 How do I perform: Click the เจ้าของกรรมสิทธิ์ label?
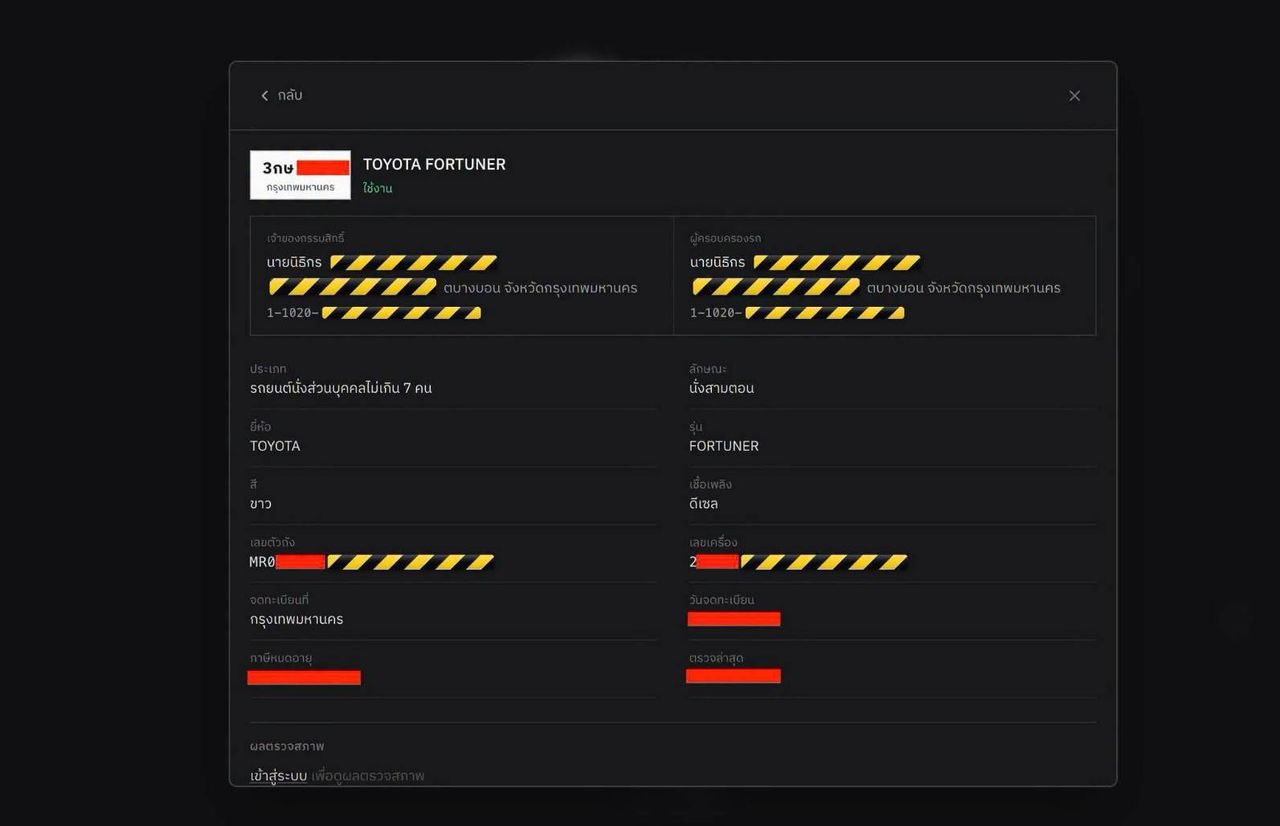click(306, 238)
